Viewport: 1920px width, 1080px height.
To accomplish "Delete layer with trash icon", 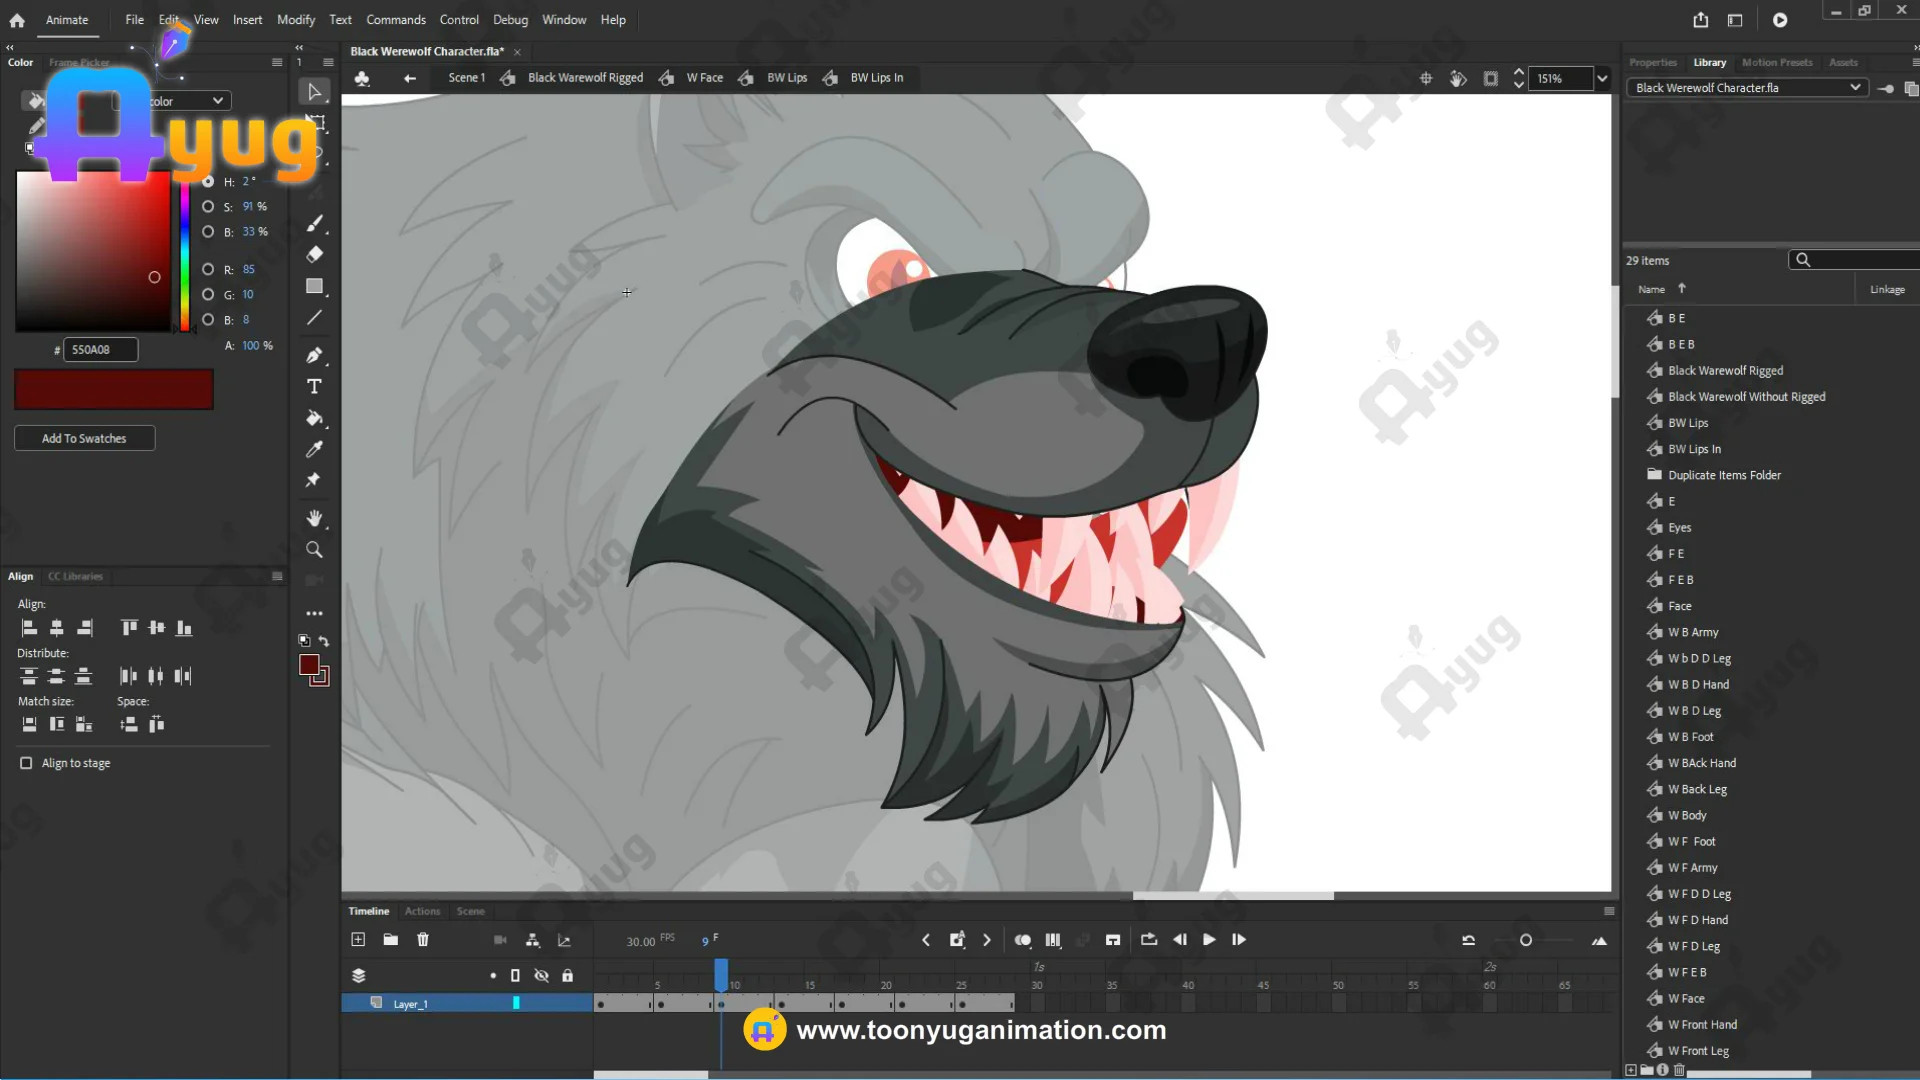I will [x=423, y=940].
